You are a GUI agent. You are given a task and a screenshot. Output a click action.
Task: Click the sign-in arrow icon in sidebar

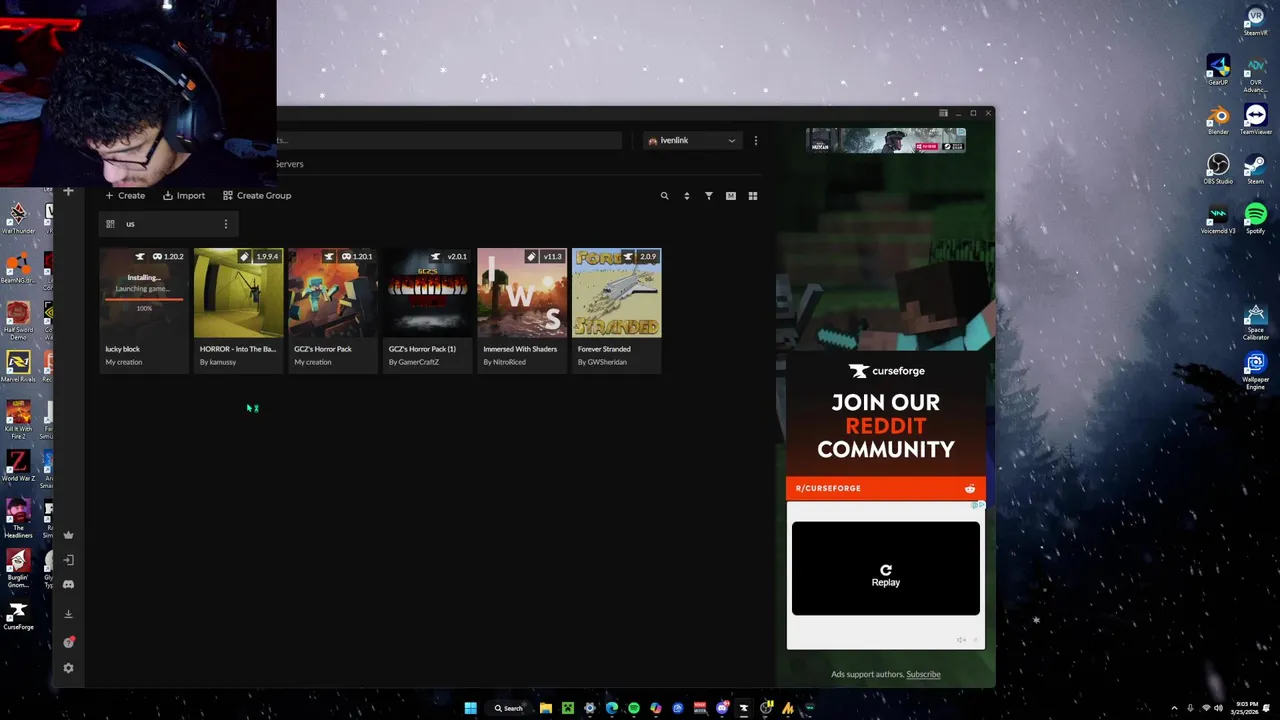pyautogui.click(x=68, y=560)
